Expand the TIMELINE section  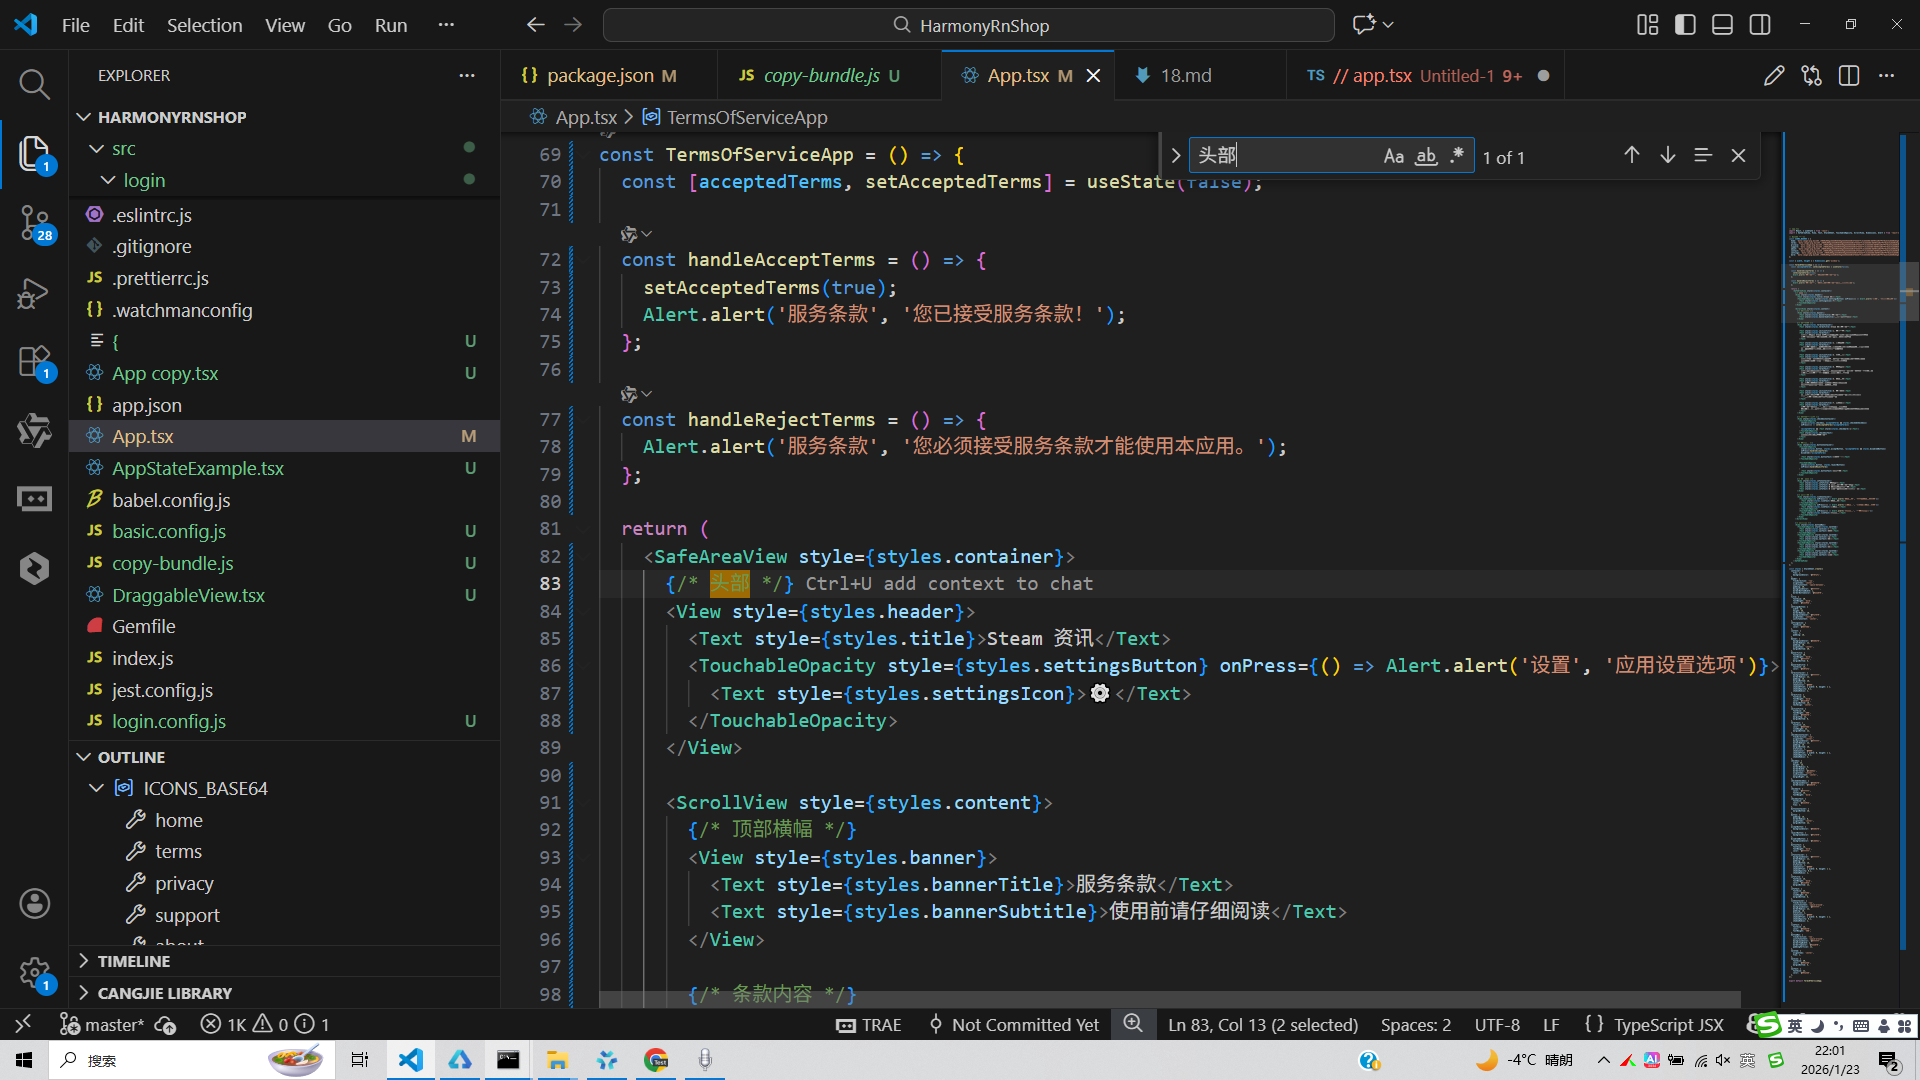(x=133, y=961)
